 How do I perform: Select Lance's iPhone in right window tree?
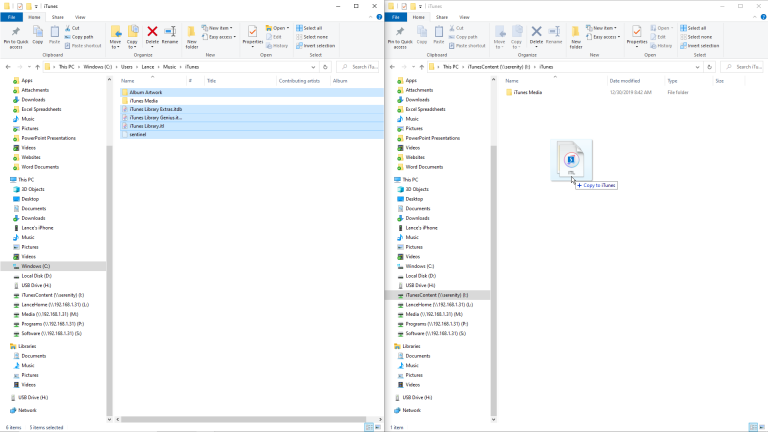click(421, 228)
